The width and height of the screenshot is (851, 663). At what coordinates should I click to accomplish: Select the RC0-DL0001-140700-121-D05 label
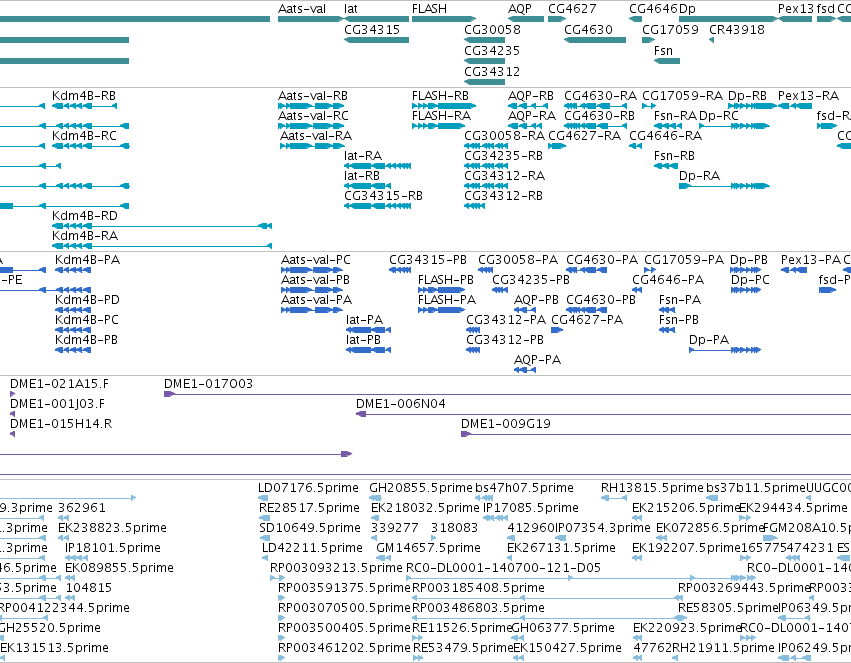tap(504, 568)
